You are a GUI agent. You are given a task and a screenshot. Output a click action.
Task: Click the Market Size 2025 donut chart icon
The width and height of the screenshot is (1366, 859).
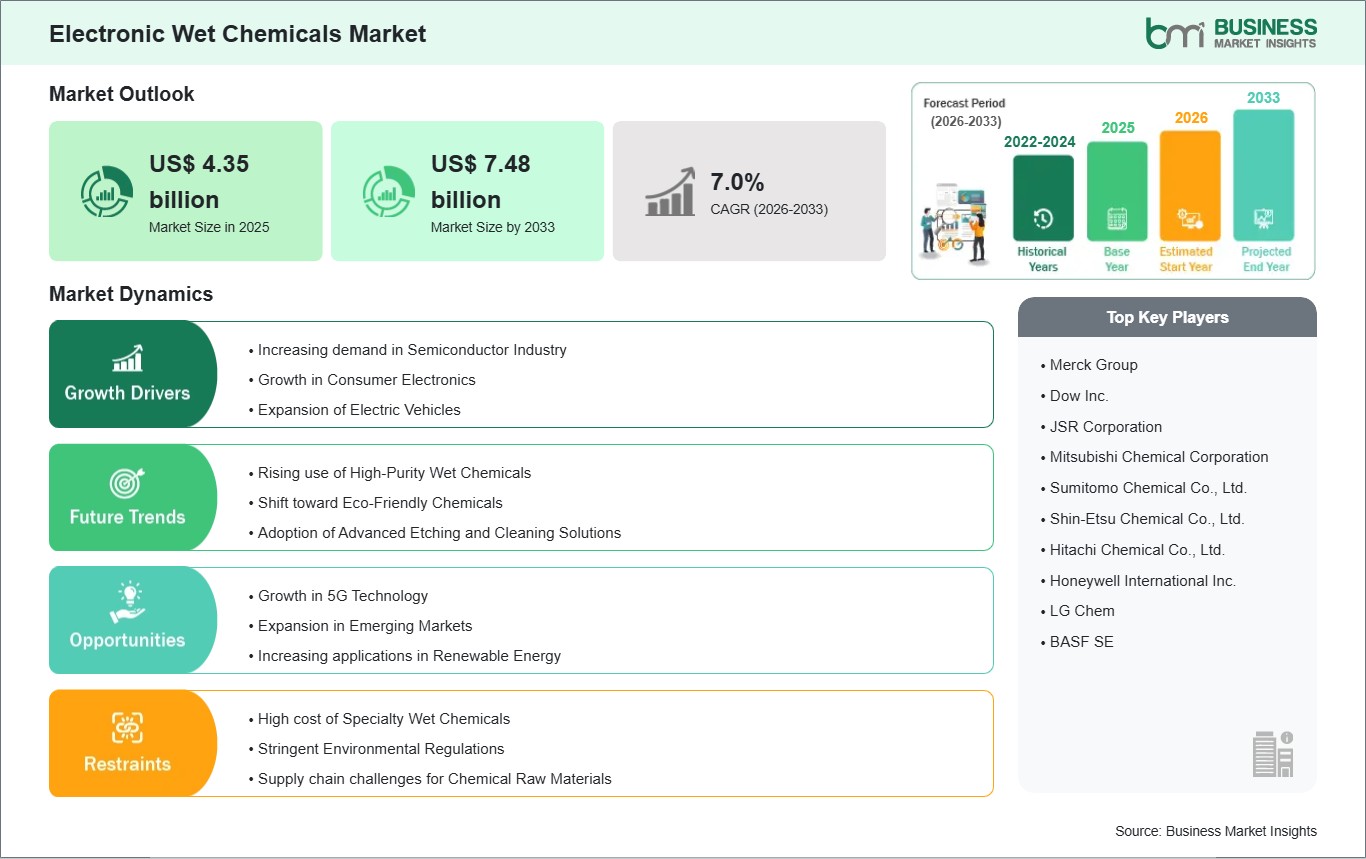click(106, 192)
